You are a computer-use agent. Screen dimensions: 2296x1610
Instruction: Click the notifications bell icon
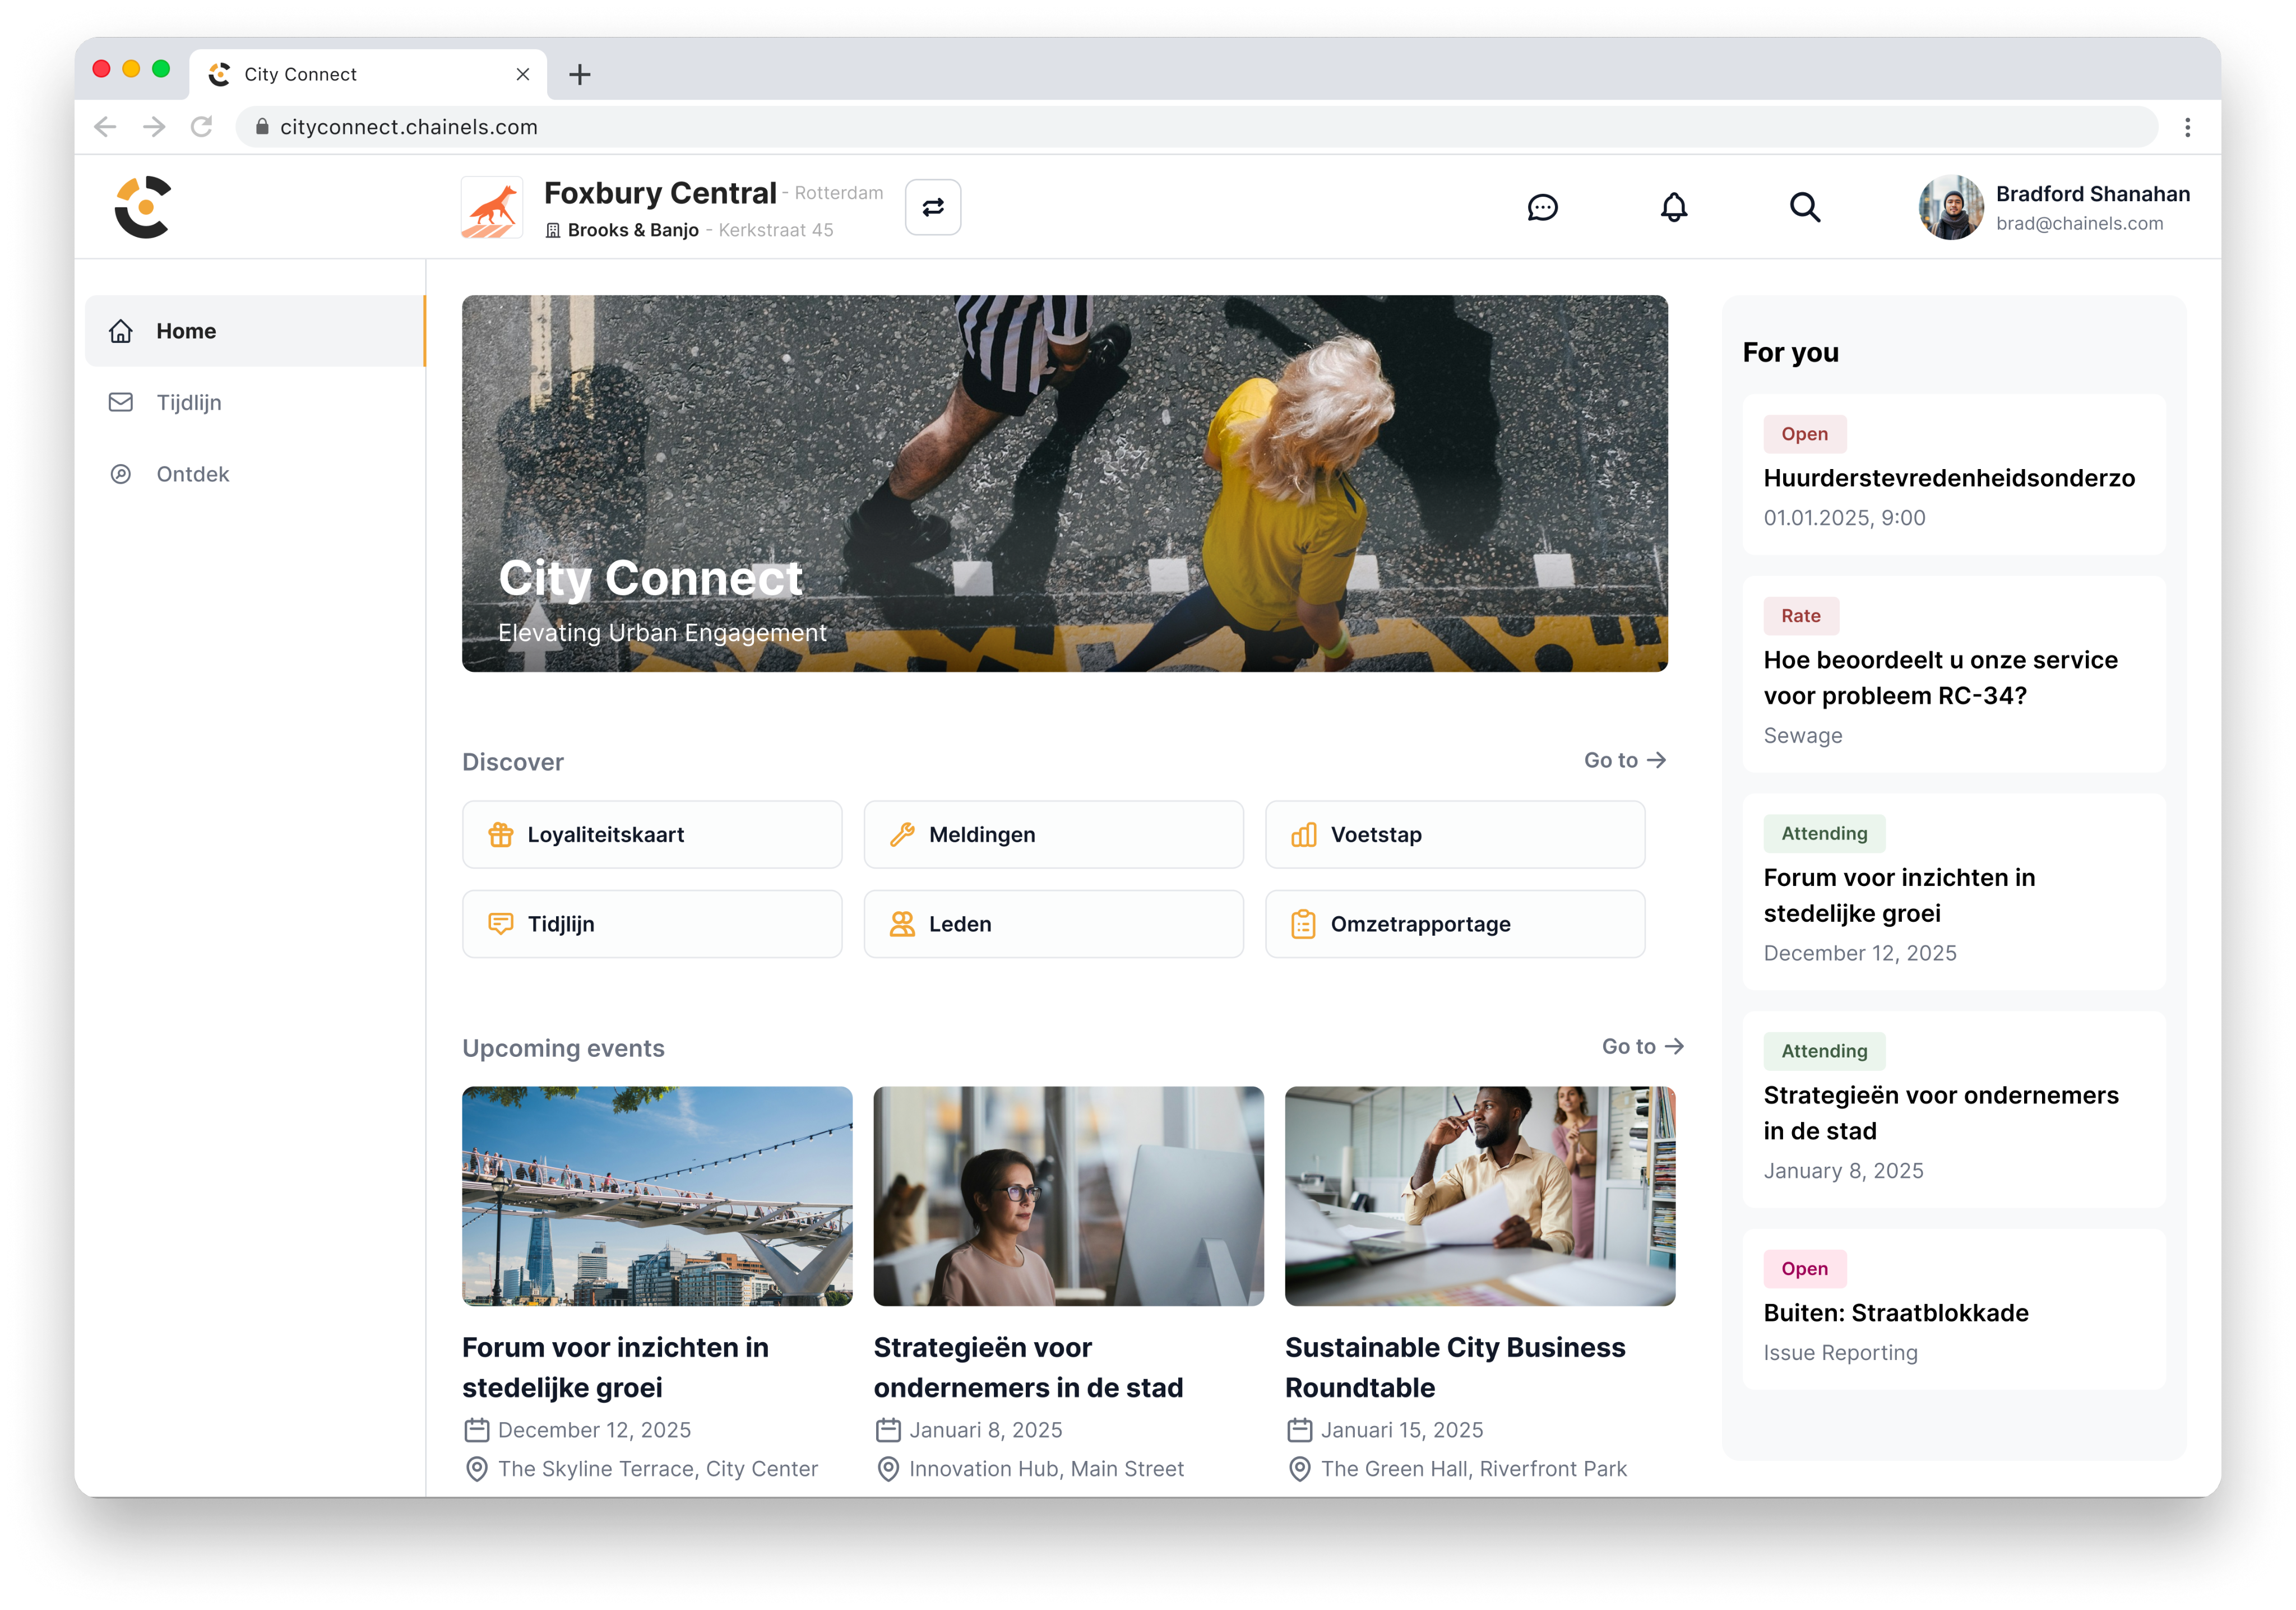1673,207
